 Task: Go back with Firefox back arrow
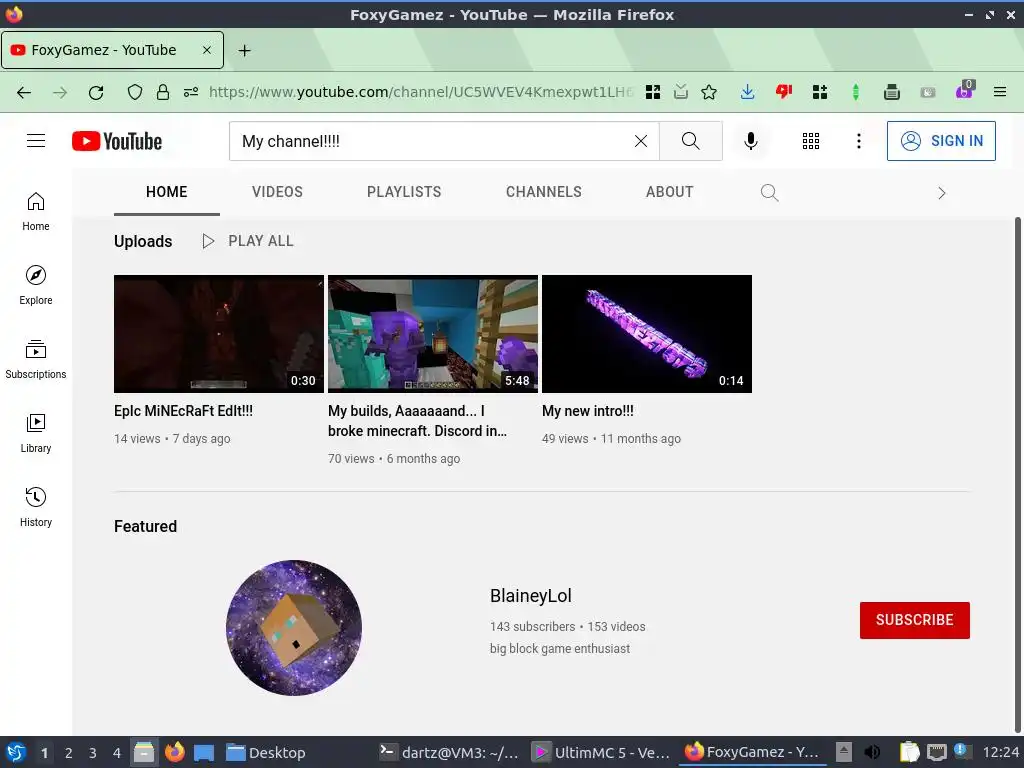coord(24,93)
